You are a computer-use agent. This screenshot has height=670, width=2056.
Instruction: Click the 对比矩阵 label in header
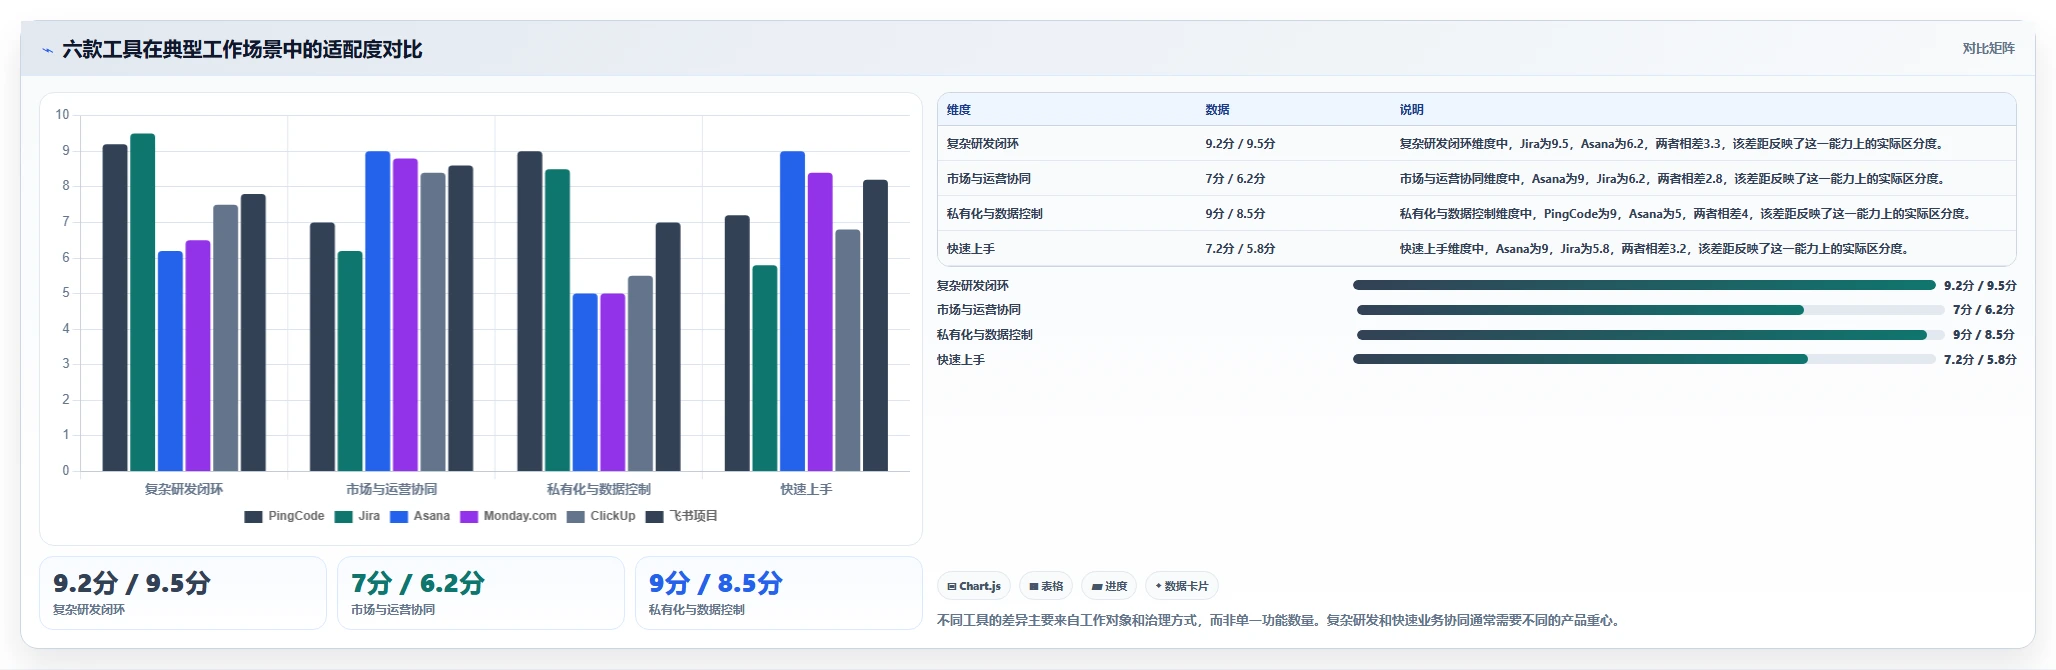1988,48
